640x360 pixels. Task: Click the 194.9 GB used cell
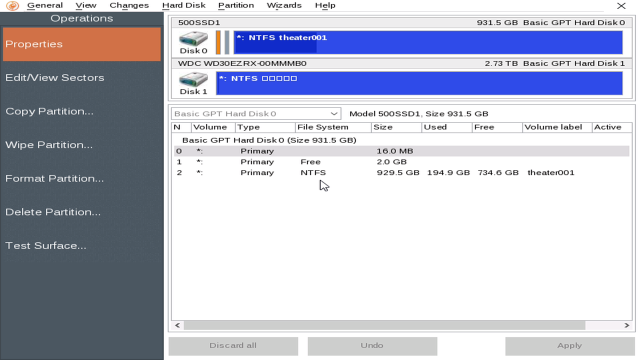[x=448, y=173]
